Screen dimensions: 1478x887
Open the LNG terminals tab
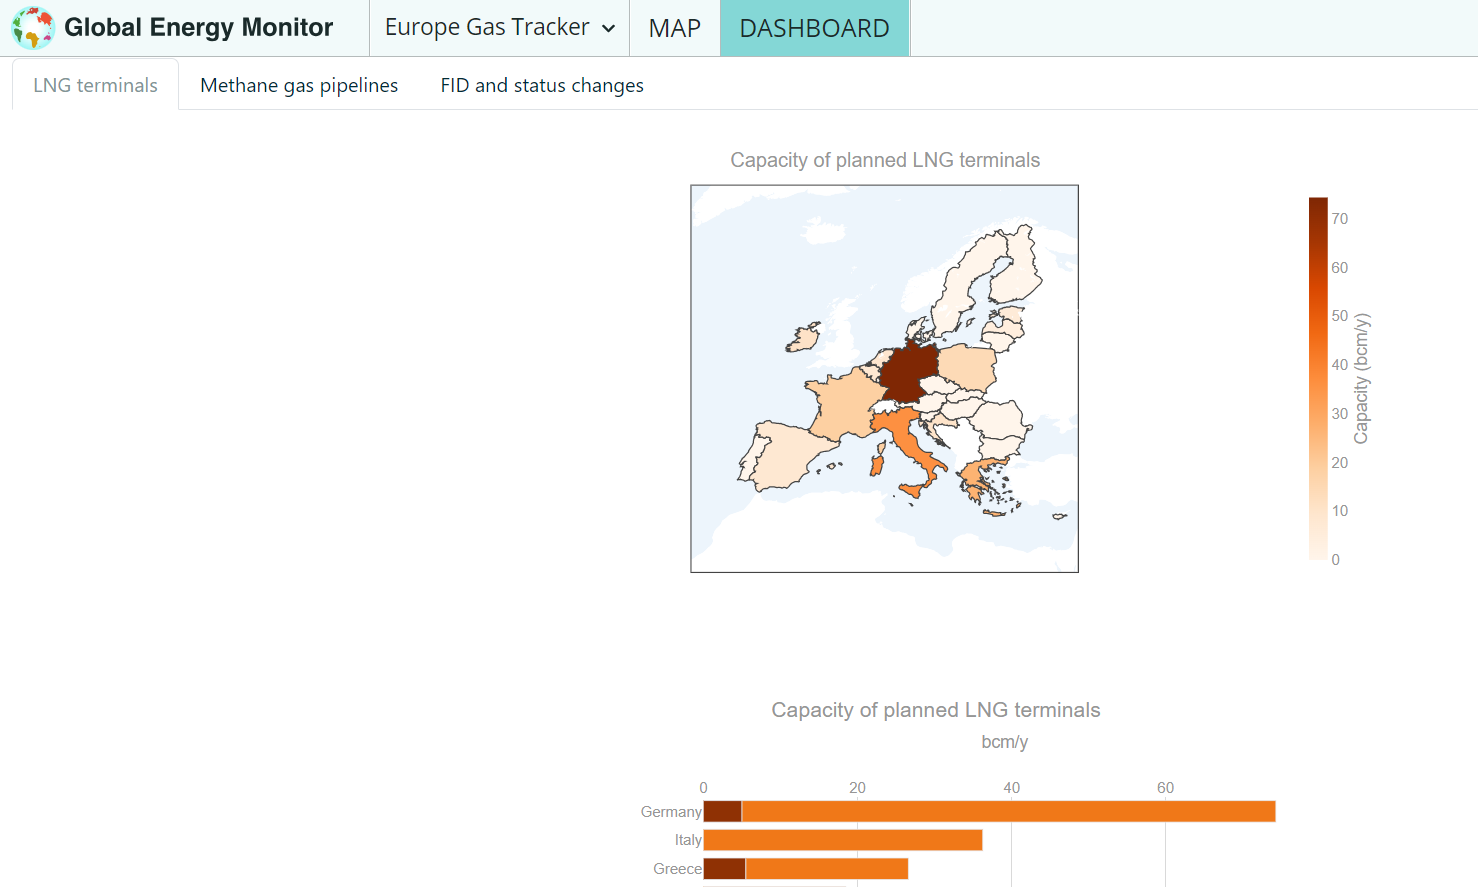(95, 85)
